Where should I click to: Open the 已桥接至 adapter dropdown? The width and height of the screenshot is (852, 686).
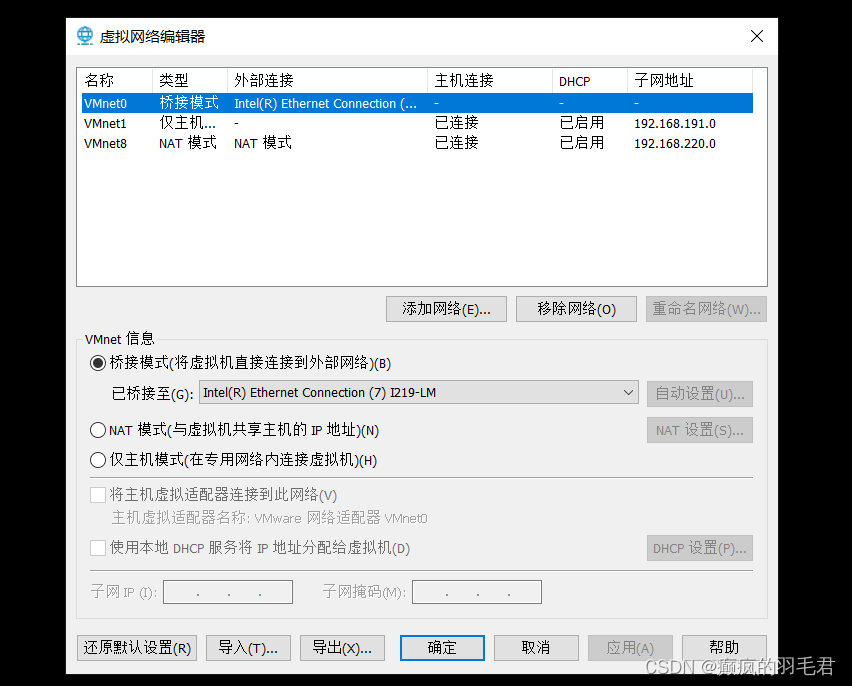pos(418,392)
